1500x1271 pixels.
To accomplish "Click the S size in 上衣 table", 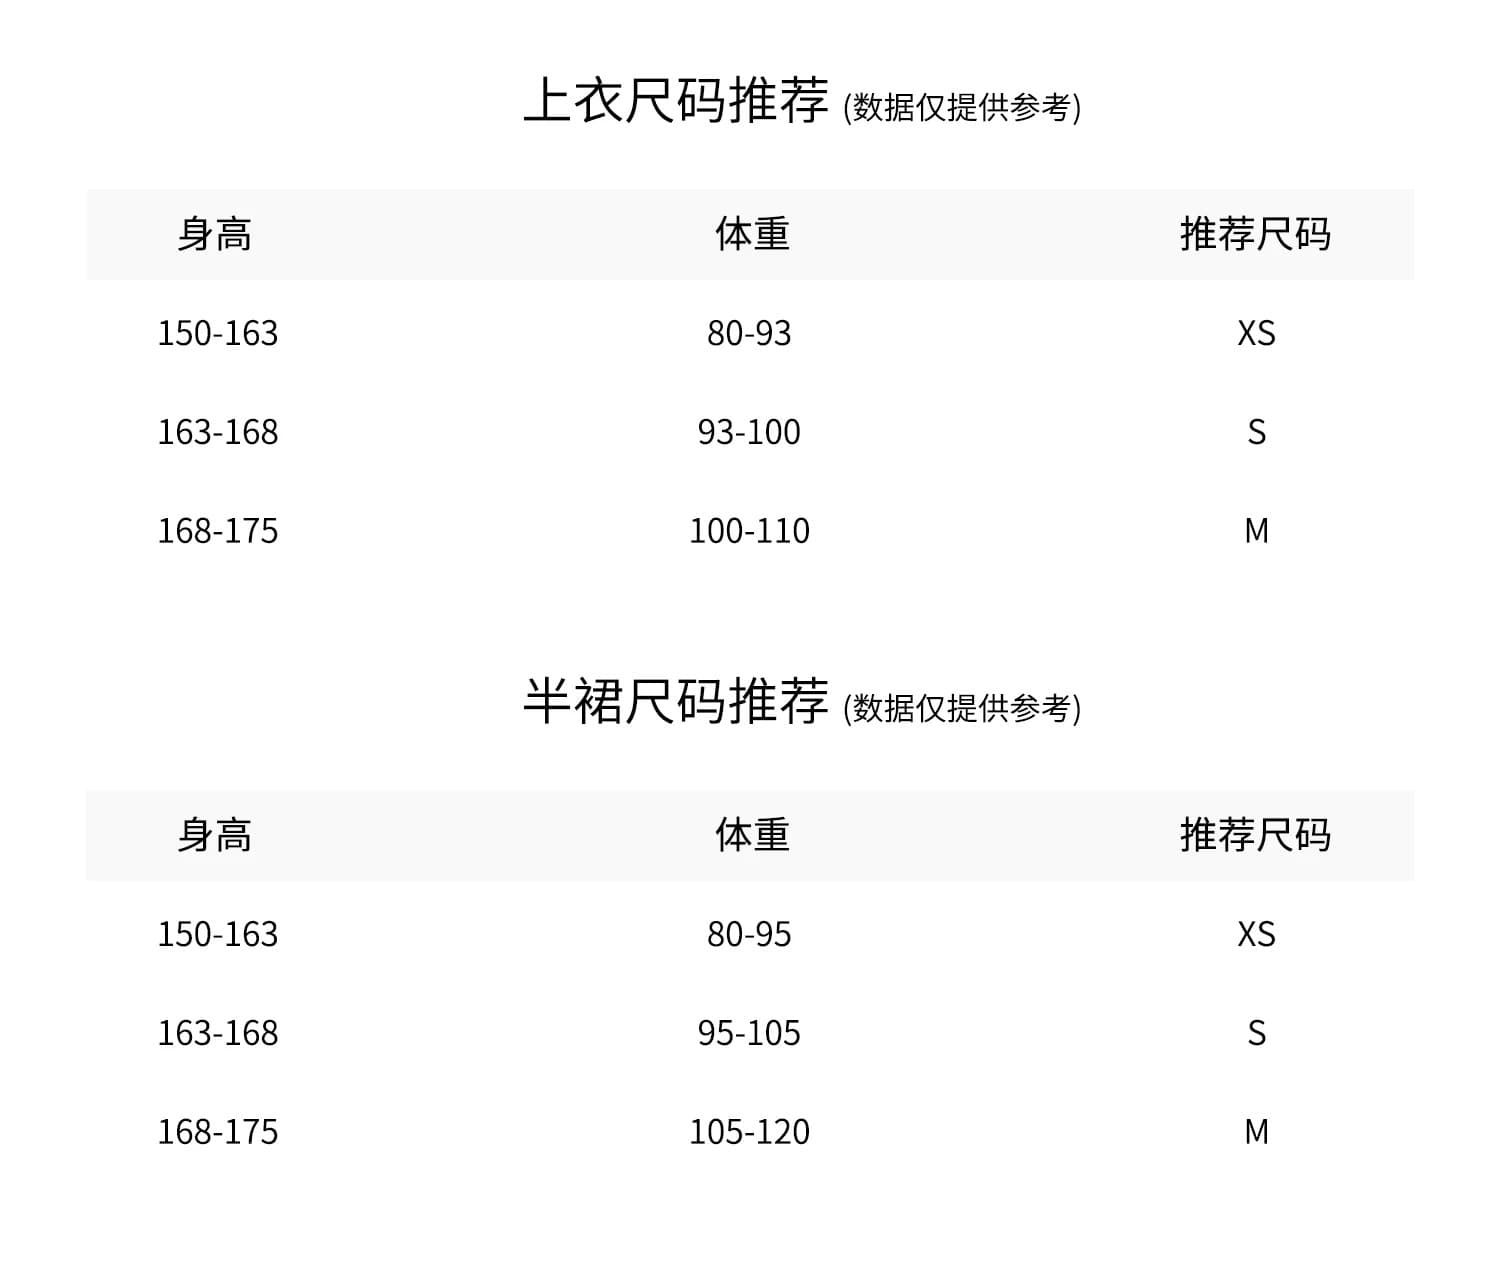I will tap(1256, 432).
